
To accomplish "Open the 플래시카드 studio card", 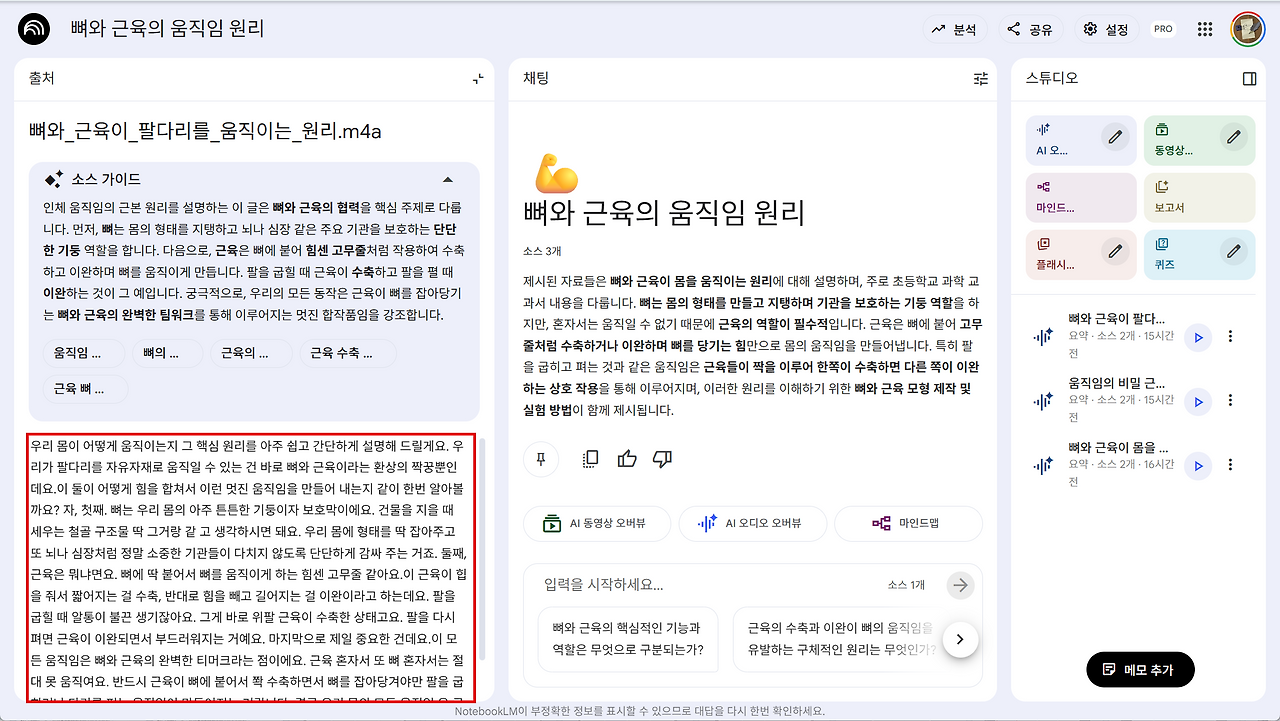I will point(1081,255).
